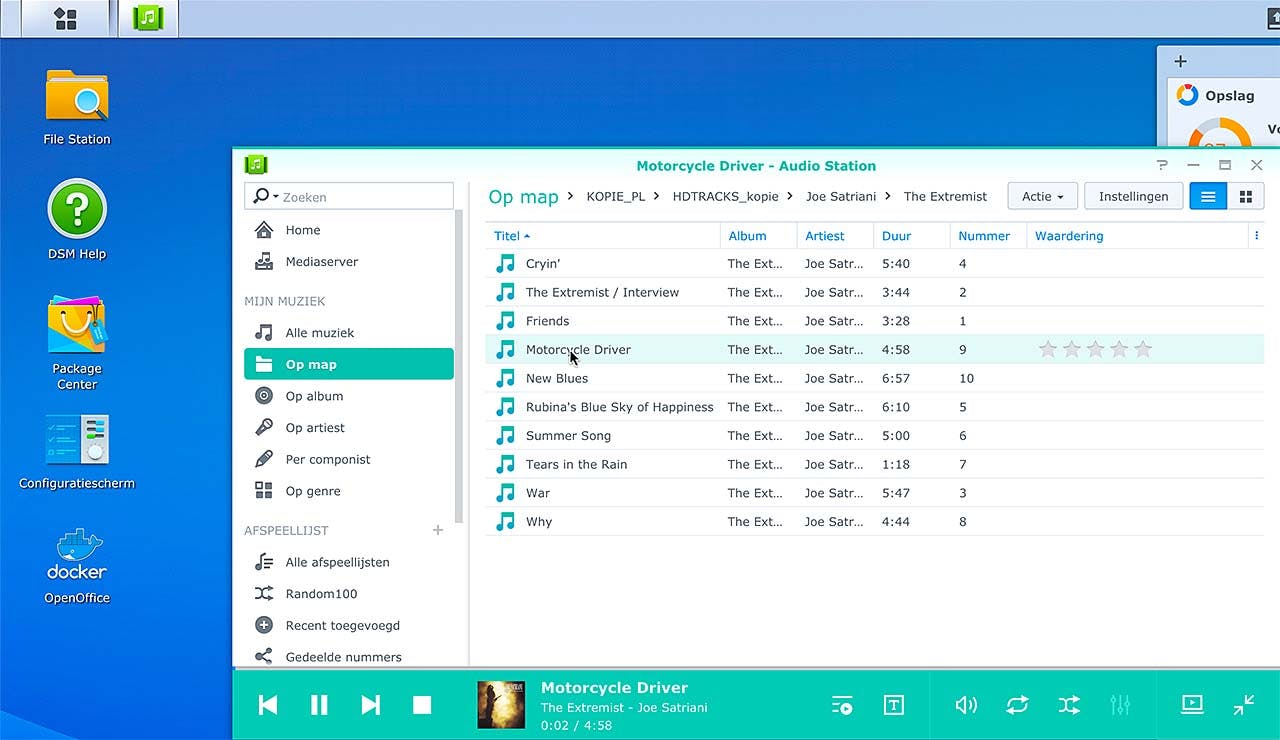The image size is (1280, 740).
Task: Toggle shuffle mode
Action: (x=1069, y=705)
